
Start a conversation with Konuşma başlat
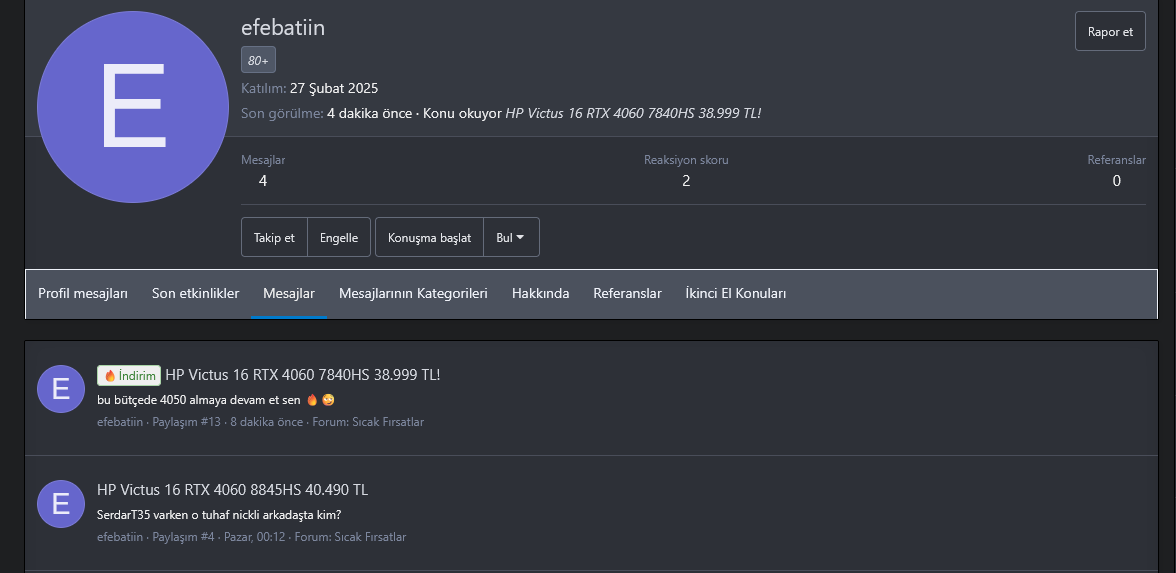429,237
